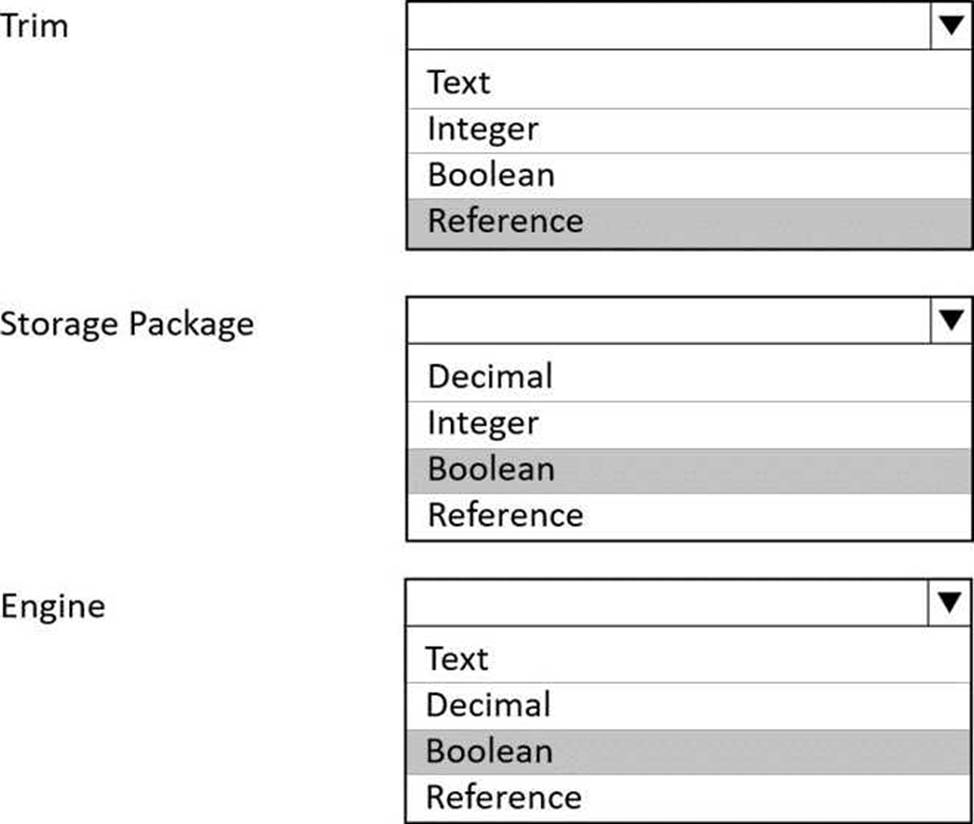Pick Boolean in the Trim list
The height and width of the screenshot is (824, 974).
(490, 175)
